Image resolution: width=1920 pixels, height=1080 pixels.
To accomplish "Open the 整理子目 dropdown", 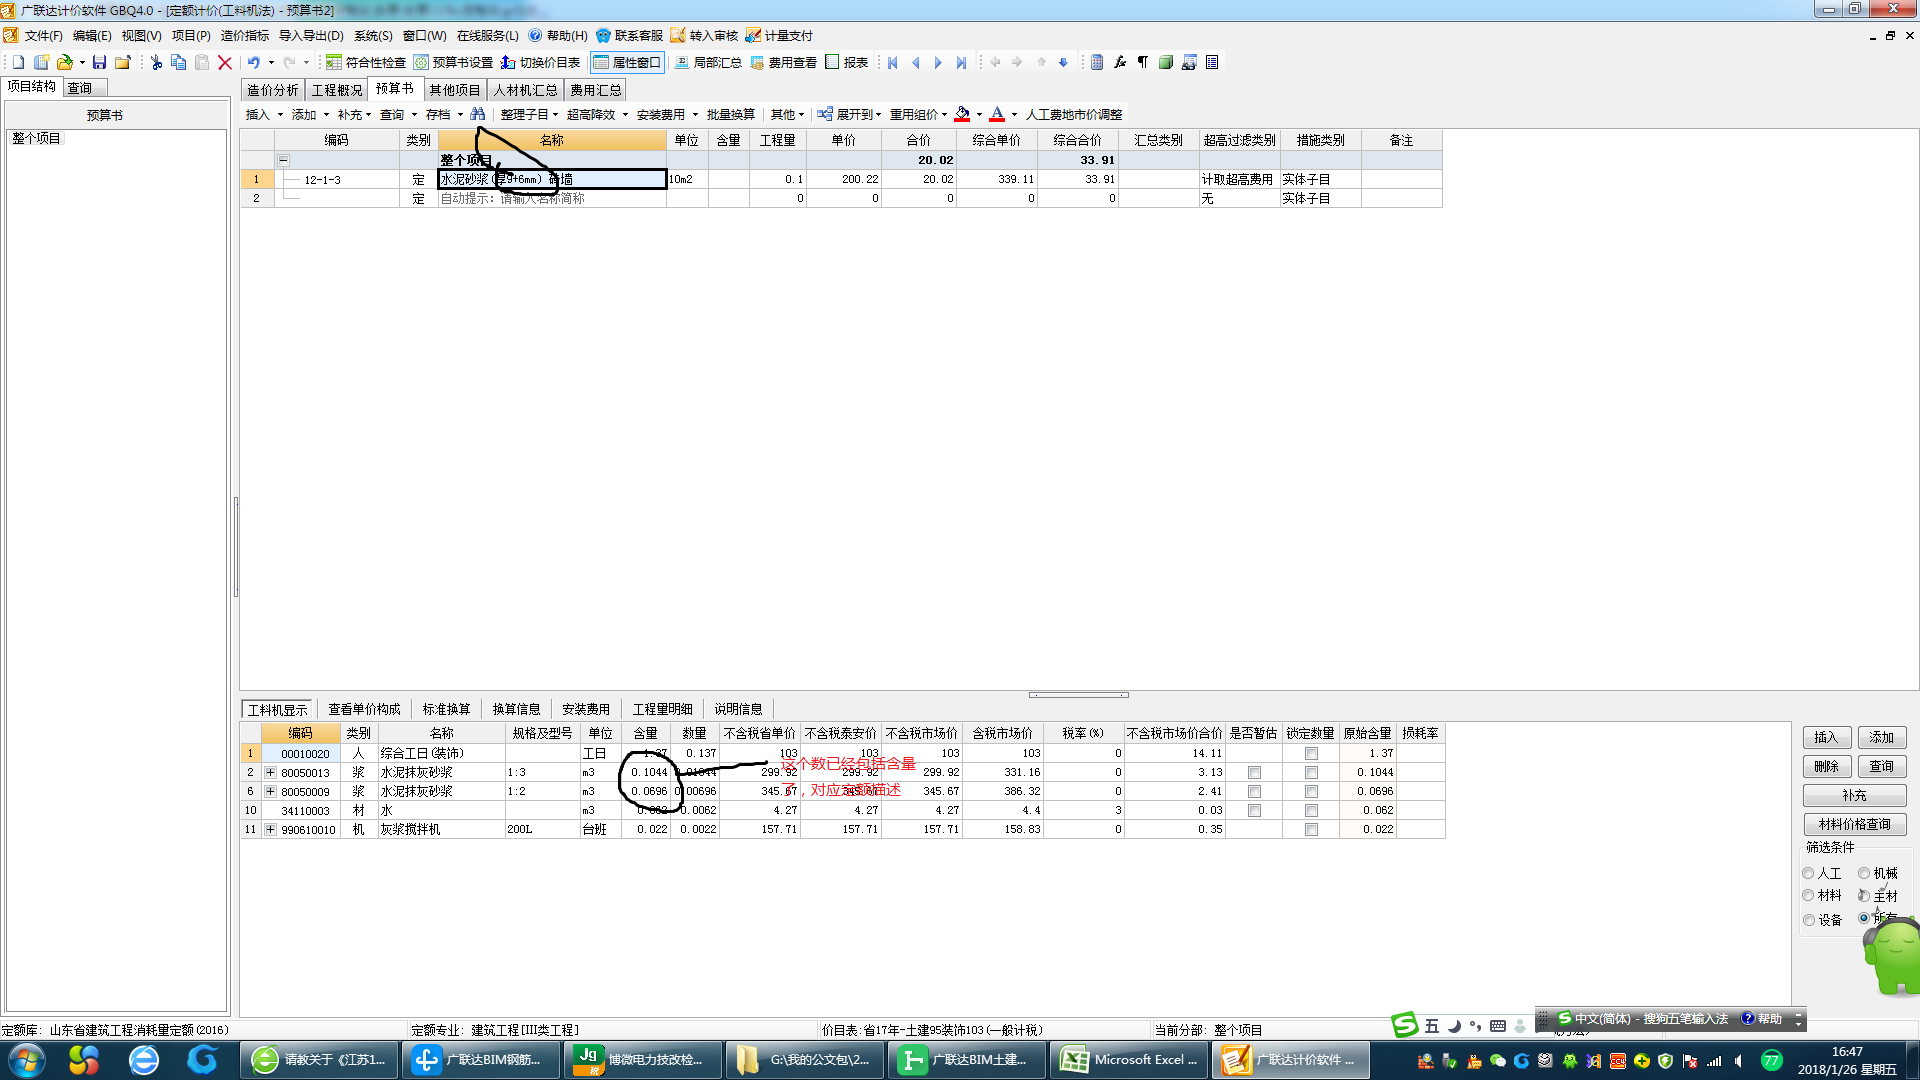I will coord(530,114).
